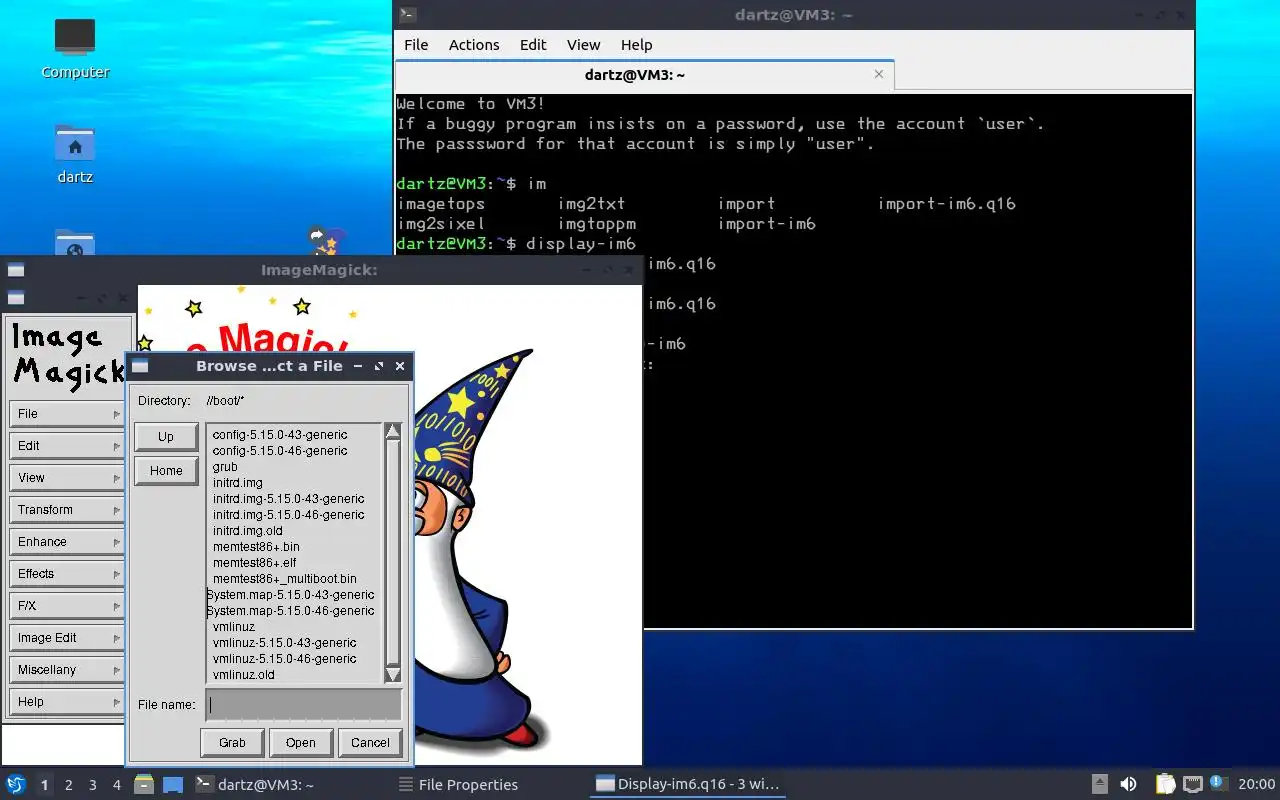Click the Cancel button in file dialog
Image resolution: width=1280 pixels, height=800 pixels.
[x=370, y=743]
